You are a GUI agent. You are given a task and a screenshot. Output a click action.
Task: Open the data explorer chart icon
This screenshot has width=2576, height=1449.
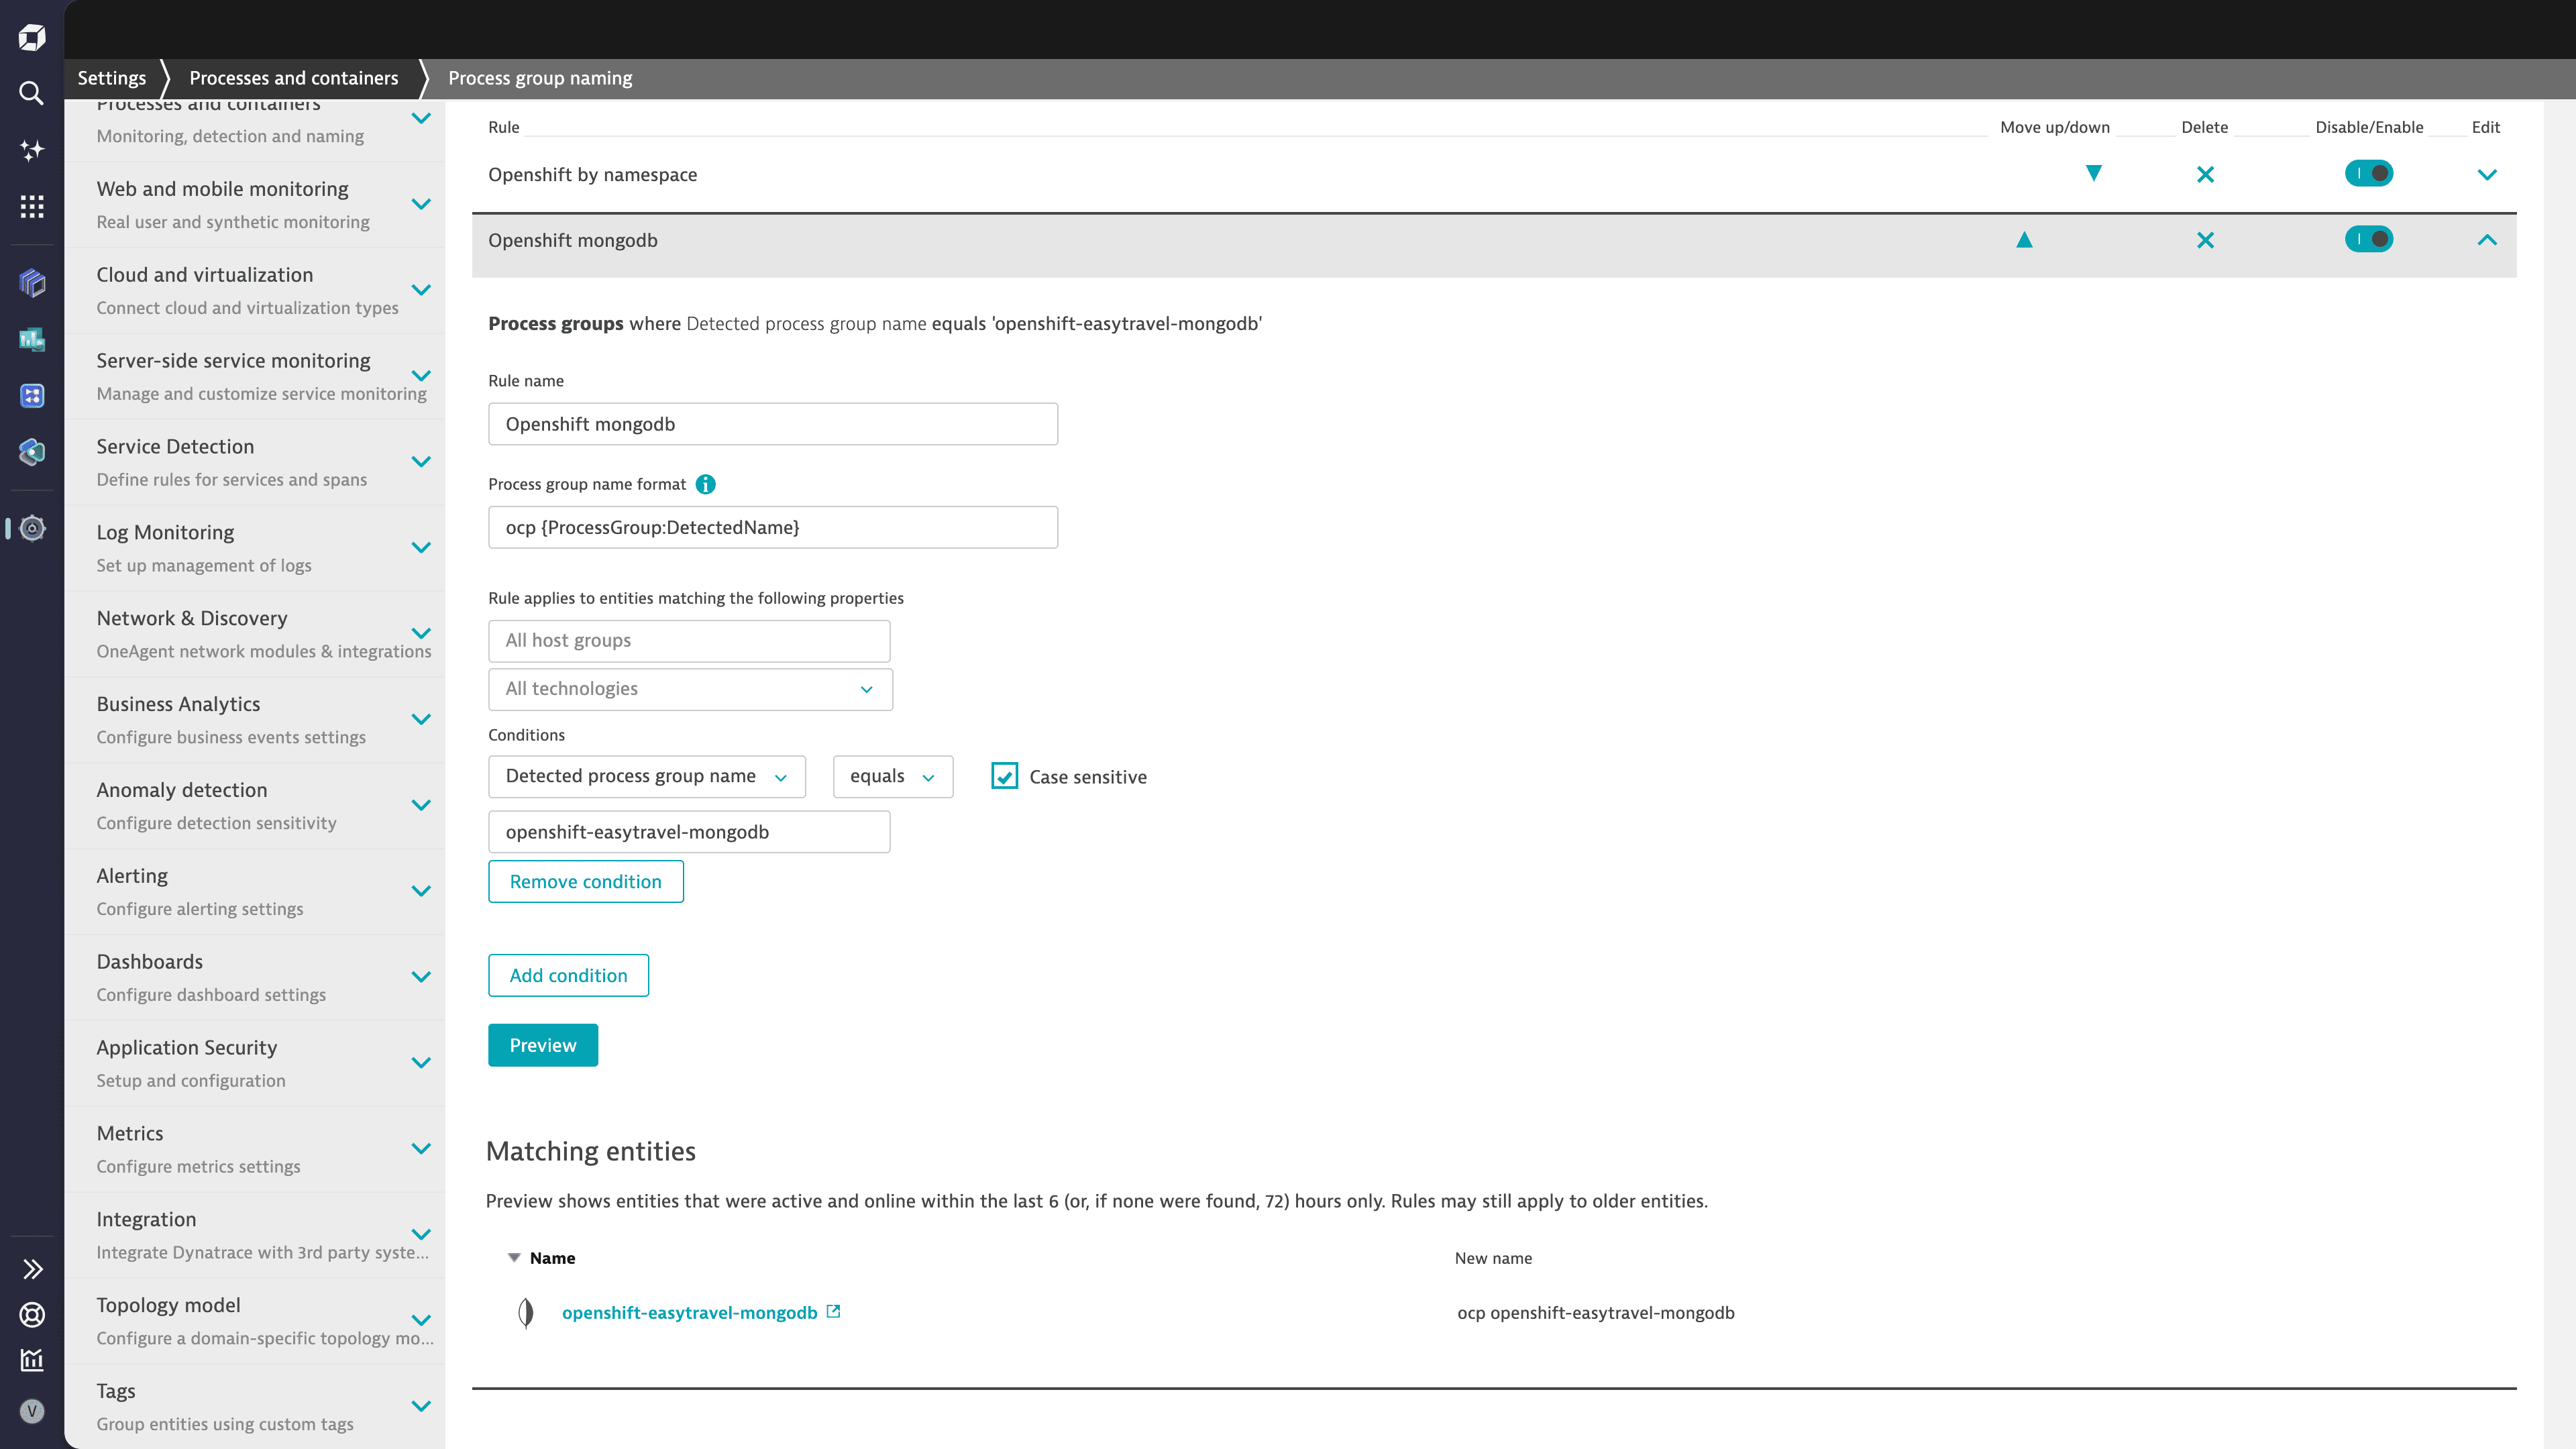pyautogui.click(x=32, y=1360)
